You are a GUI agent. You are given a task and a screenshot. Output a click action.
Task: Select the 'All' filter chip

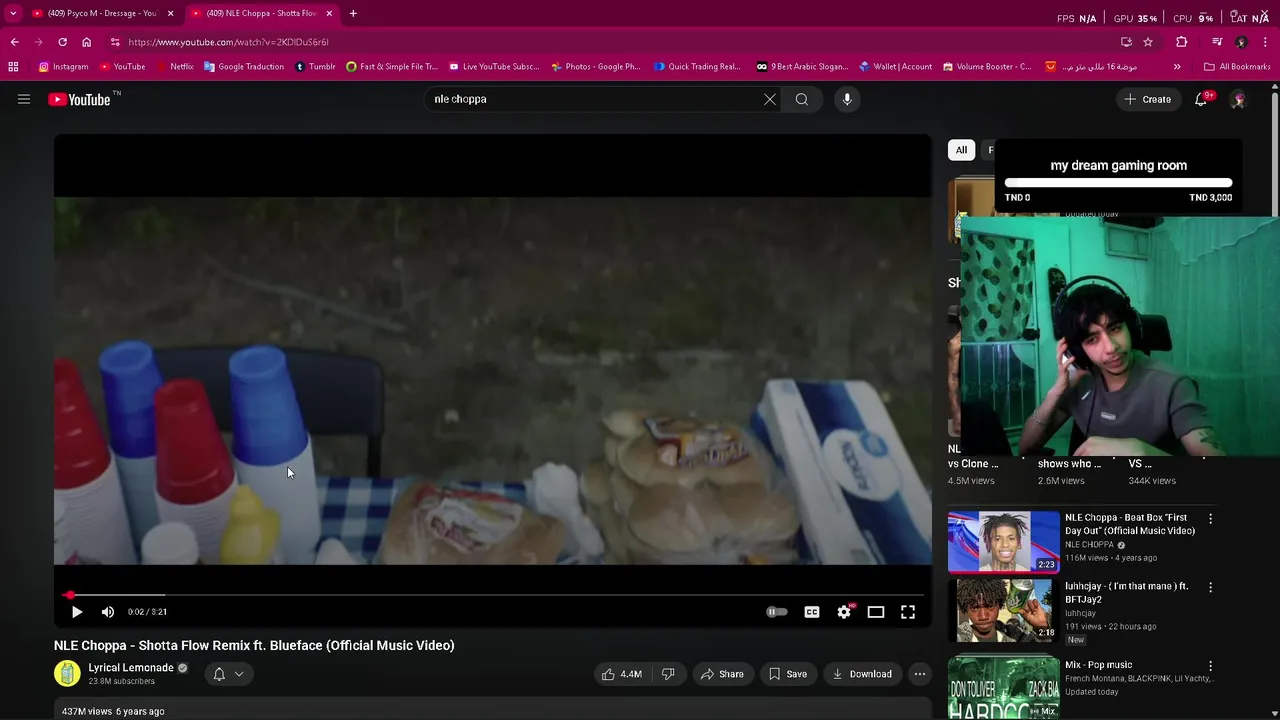click(961, 150)
